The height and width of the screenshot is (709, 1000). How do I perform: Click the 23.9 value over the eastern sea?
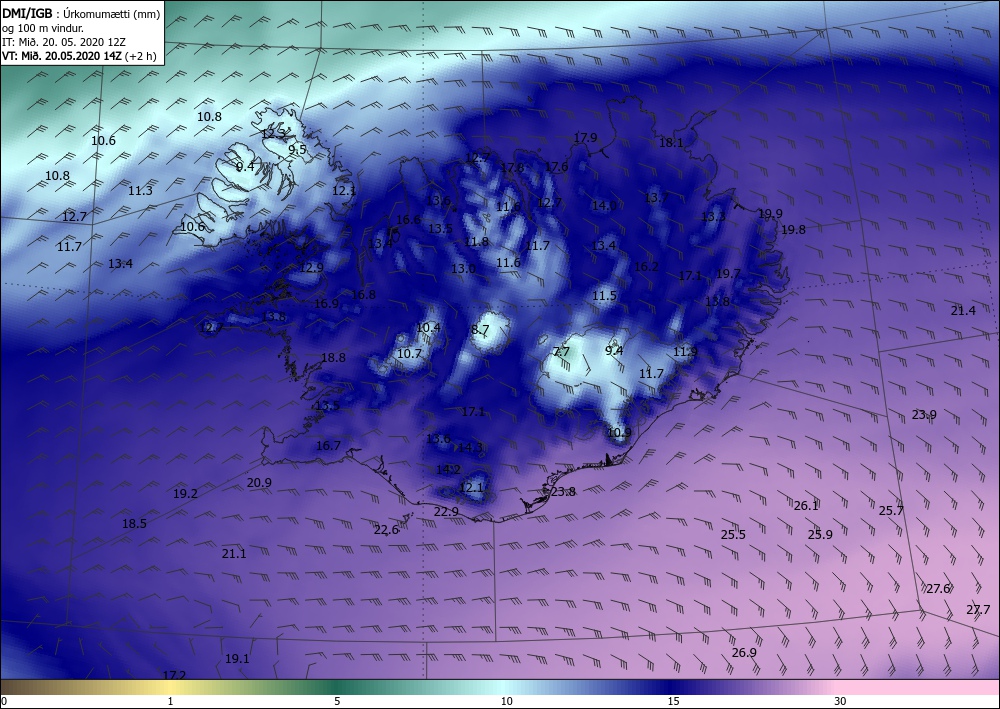point(924,414)
